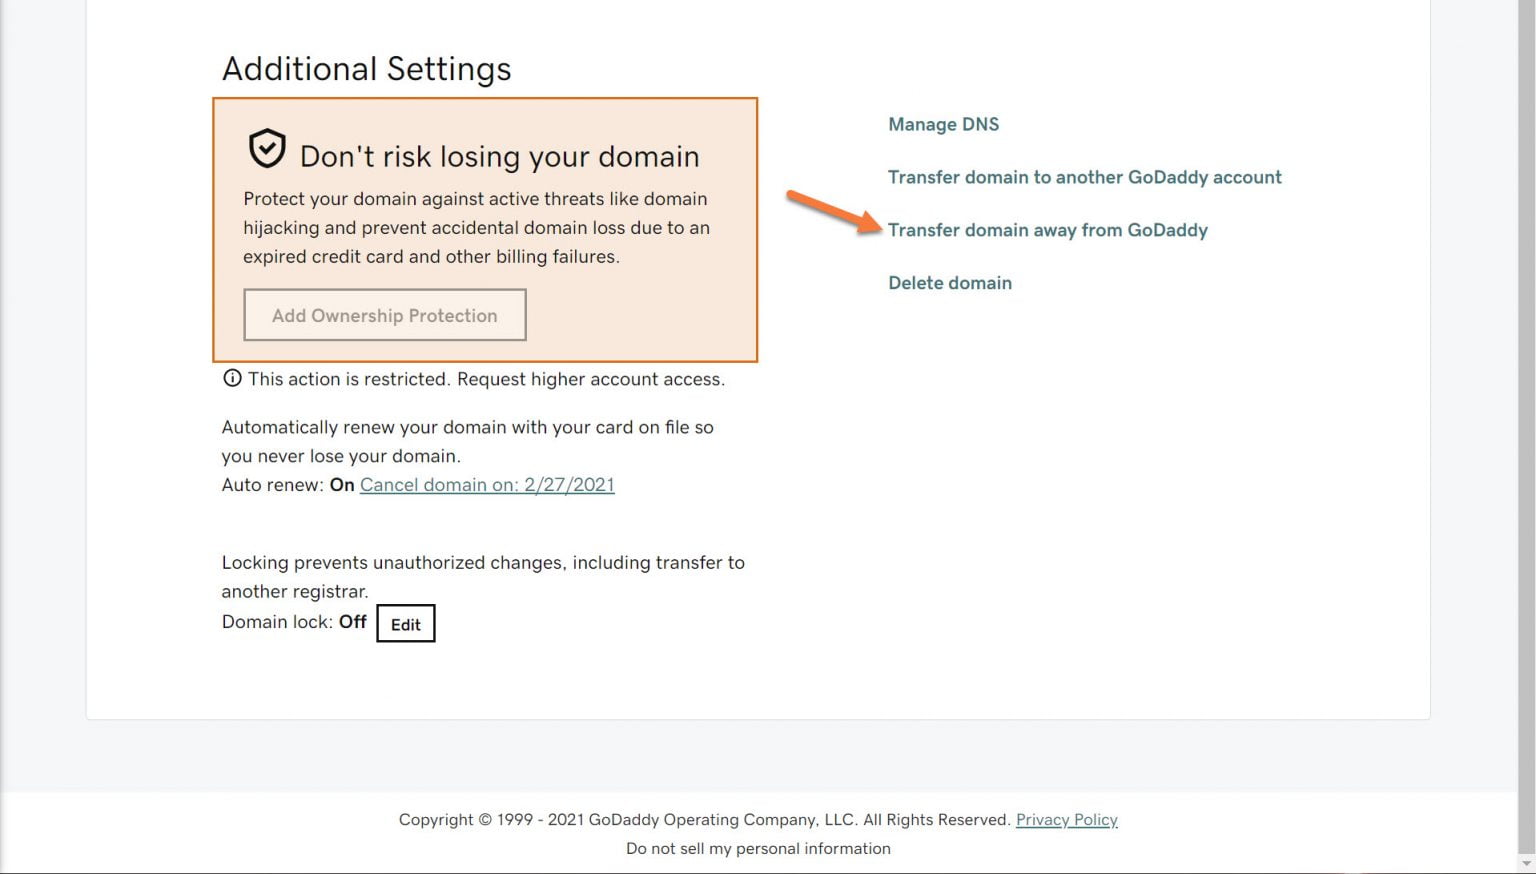Choose Transfer domain away from GoDaddy
Viewport: 1536px width, 874px height.
pos(1047,230)
